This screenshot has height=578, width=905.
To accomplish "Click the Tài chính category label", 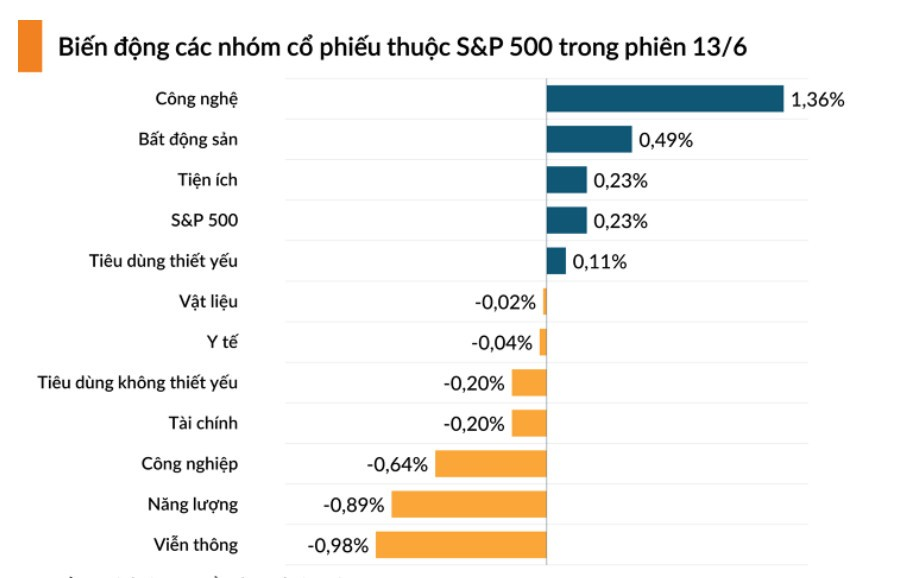I will [203, 423].
